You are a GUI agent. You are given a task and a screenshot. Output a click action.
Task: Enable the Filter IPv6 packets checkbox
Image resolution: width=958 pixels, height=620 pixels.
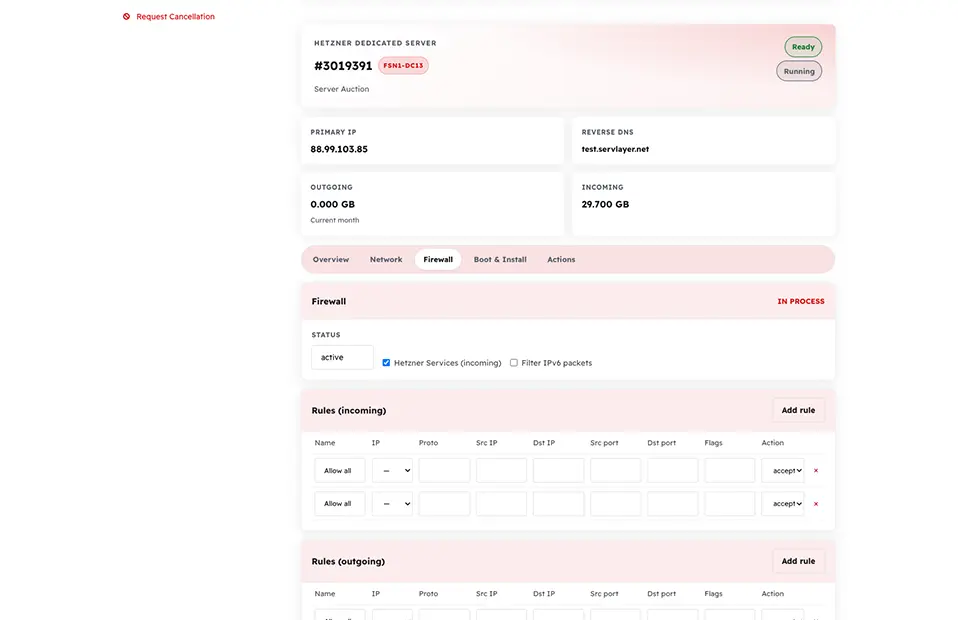(x=514, y=363)
